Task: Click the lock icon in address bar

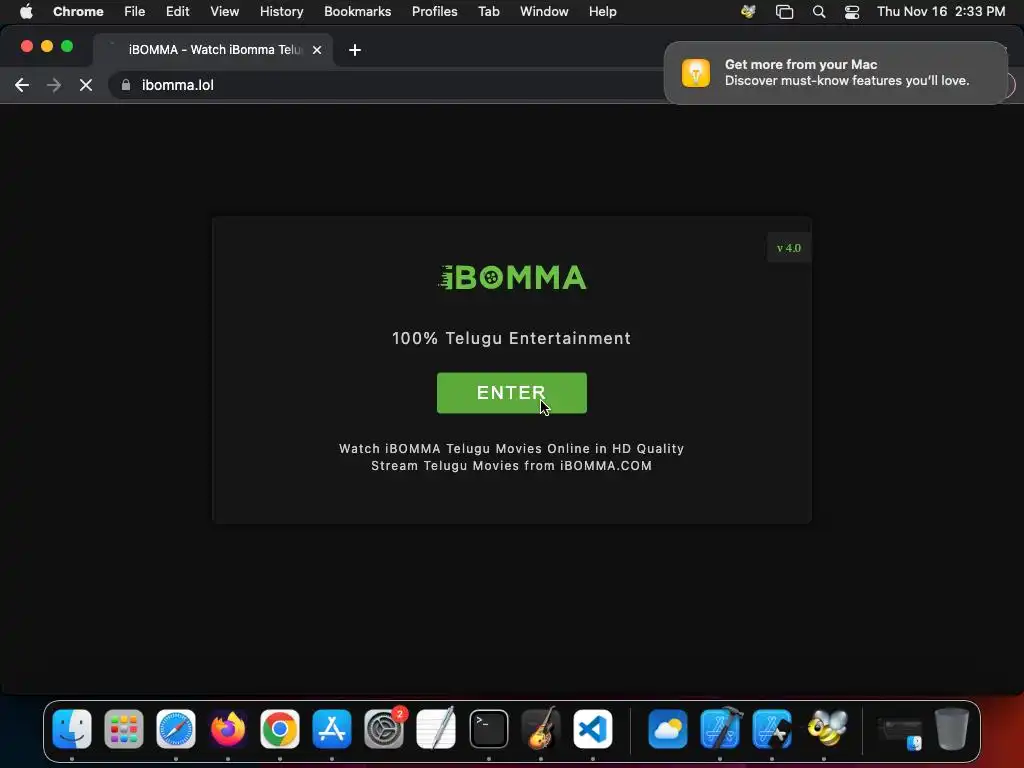Action: 126,85
